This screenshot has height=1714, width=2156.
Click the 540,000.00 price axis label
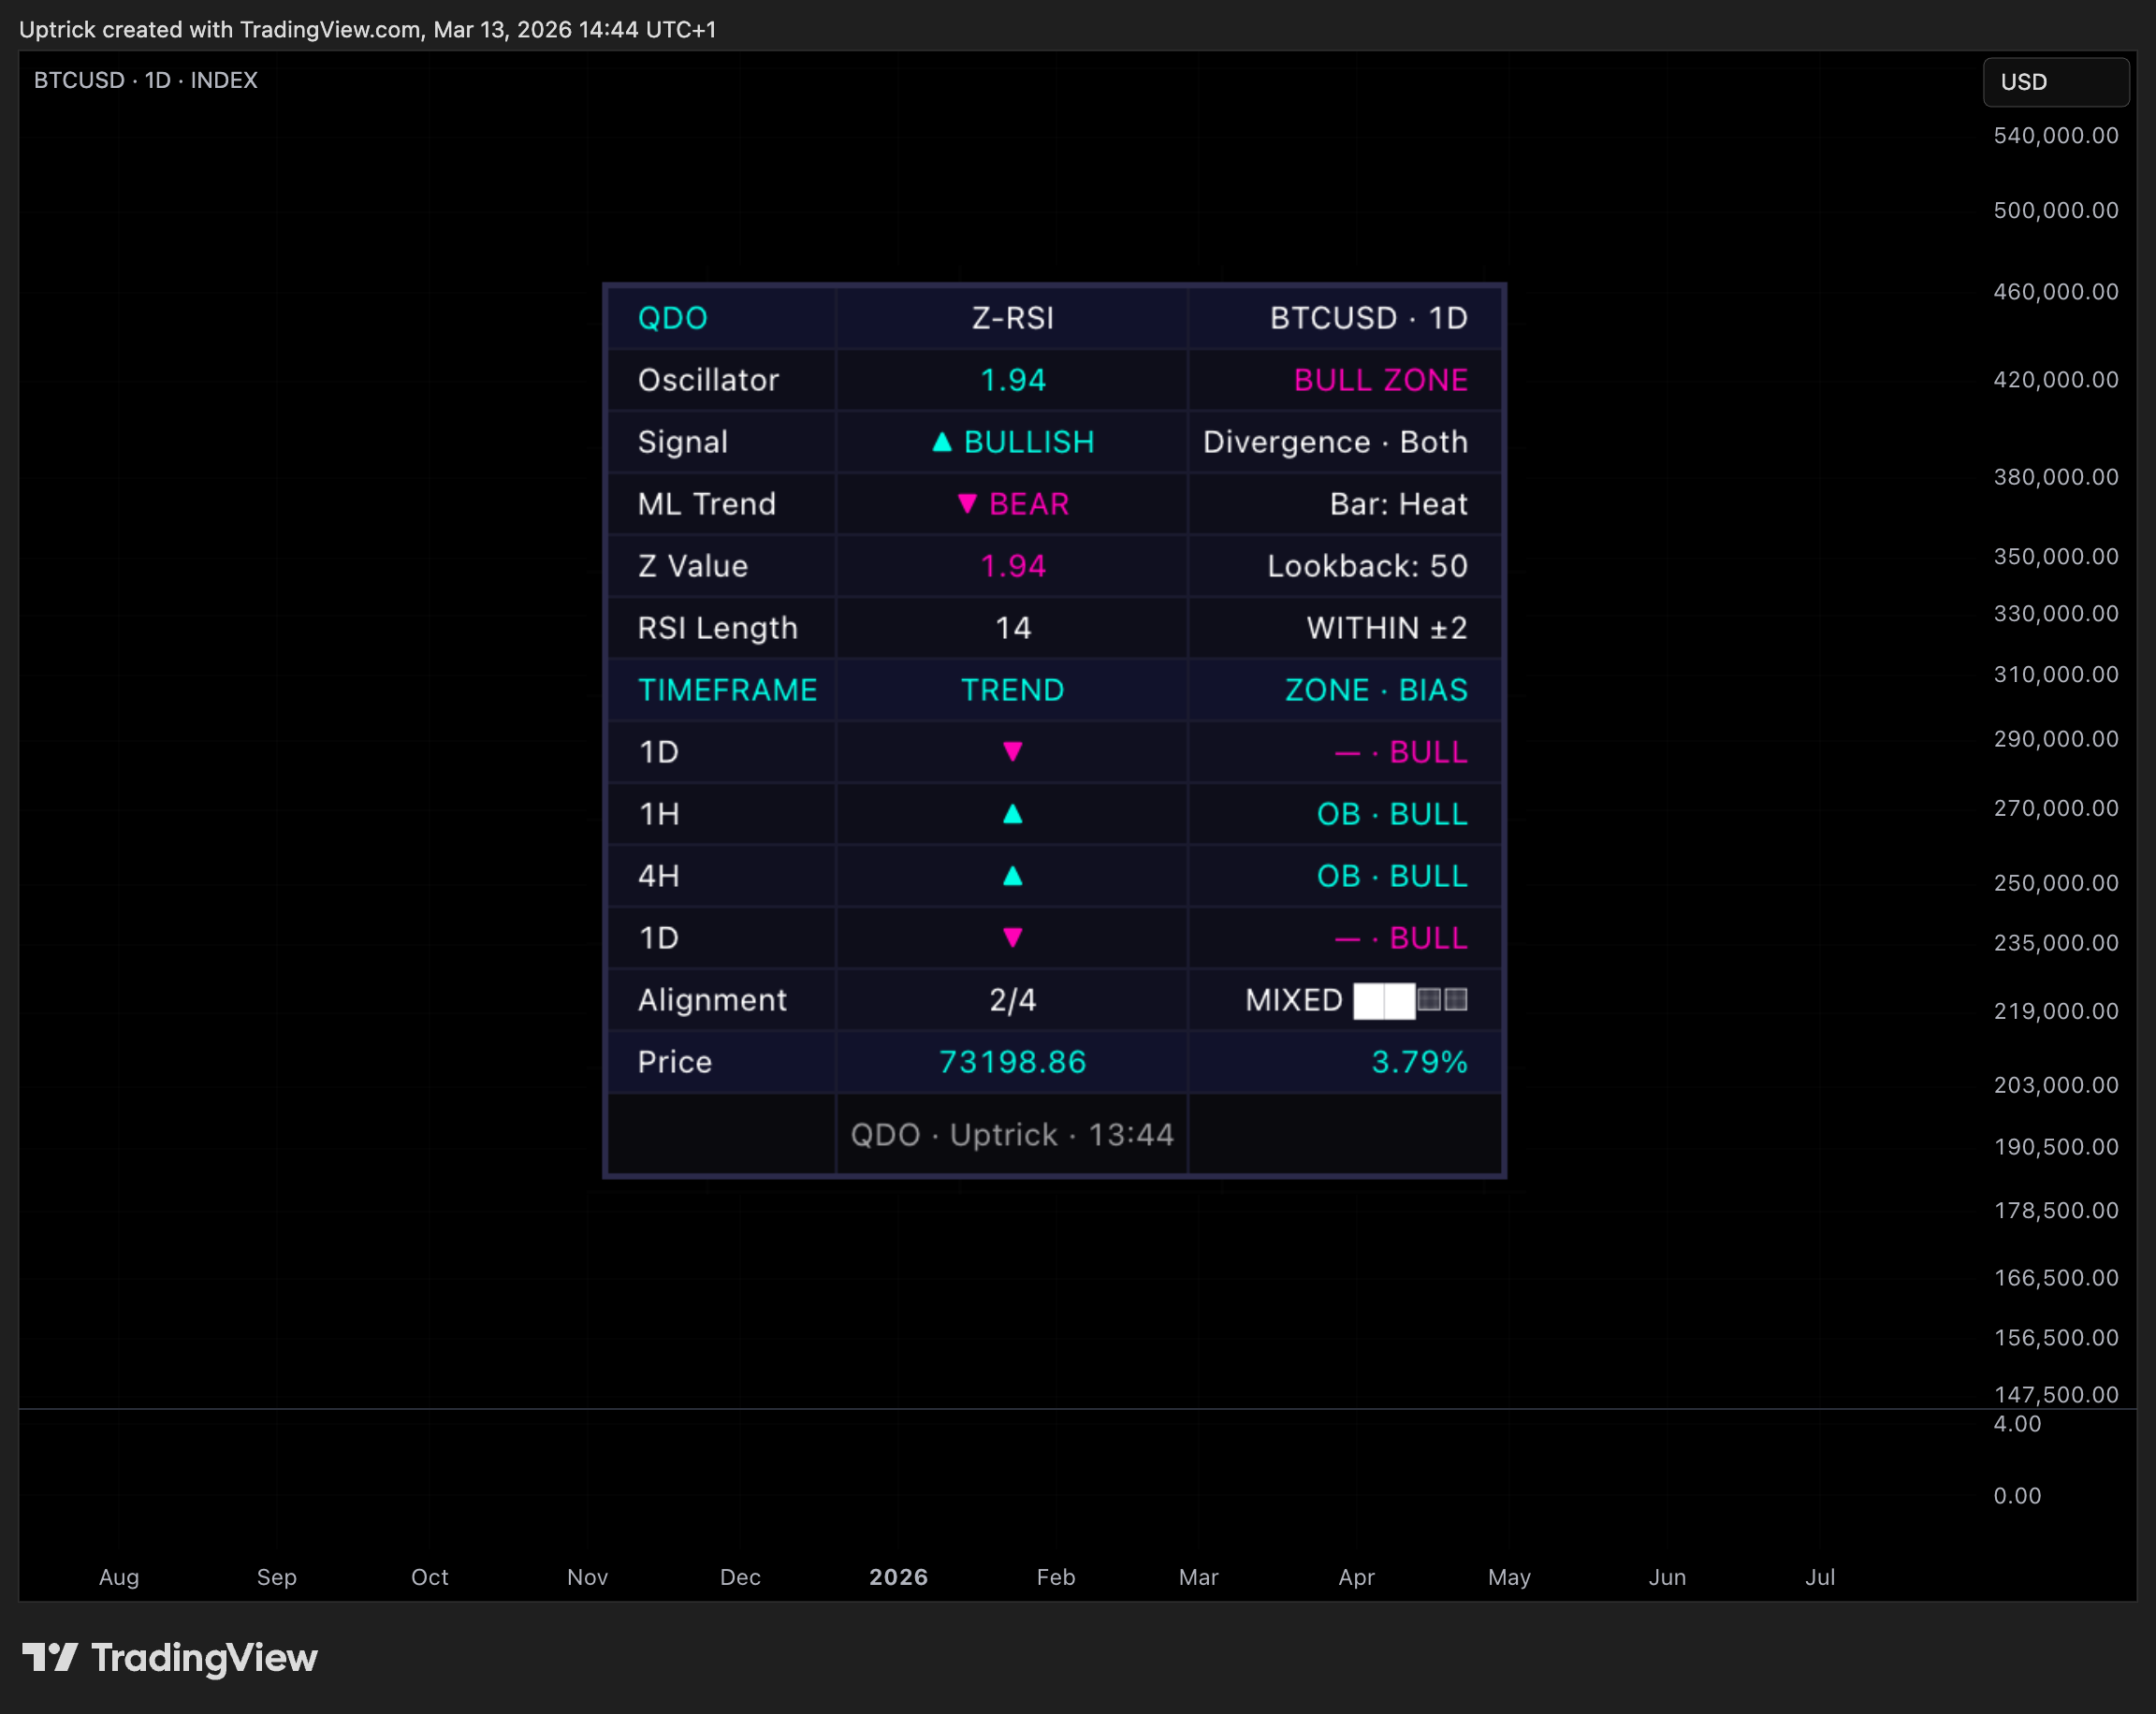(x=2056, y=136)
